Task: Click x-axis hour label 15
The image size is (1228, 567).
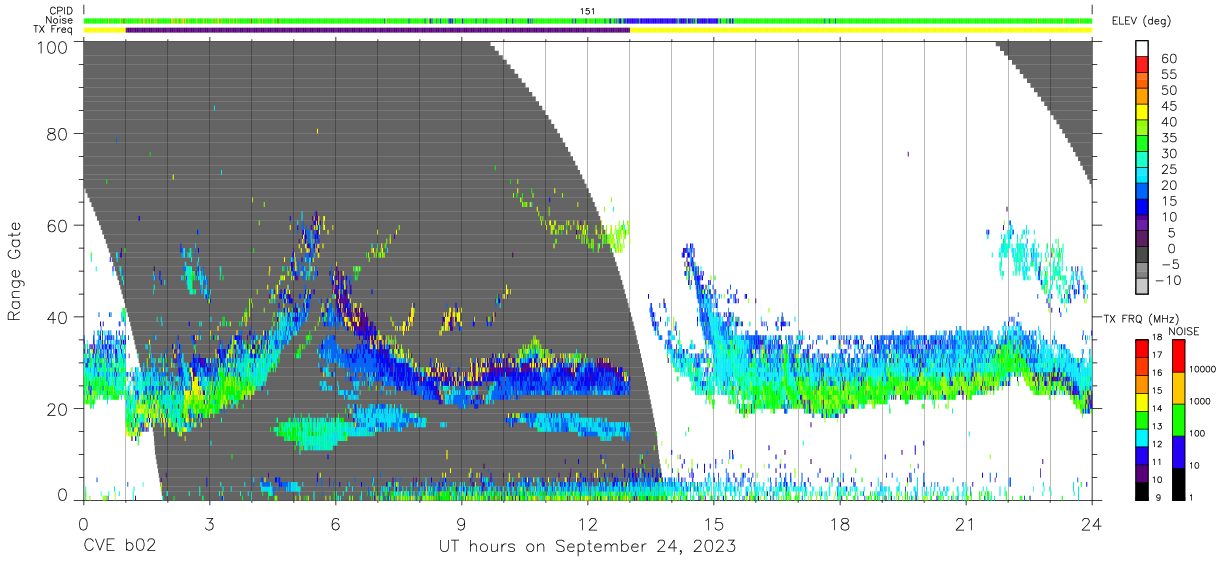Action: [x=714, y=524]
